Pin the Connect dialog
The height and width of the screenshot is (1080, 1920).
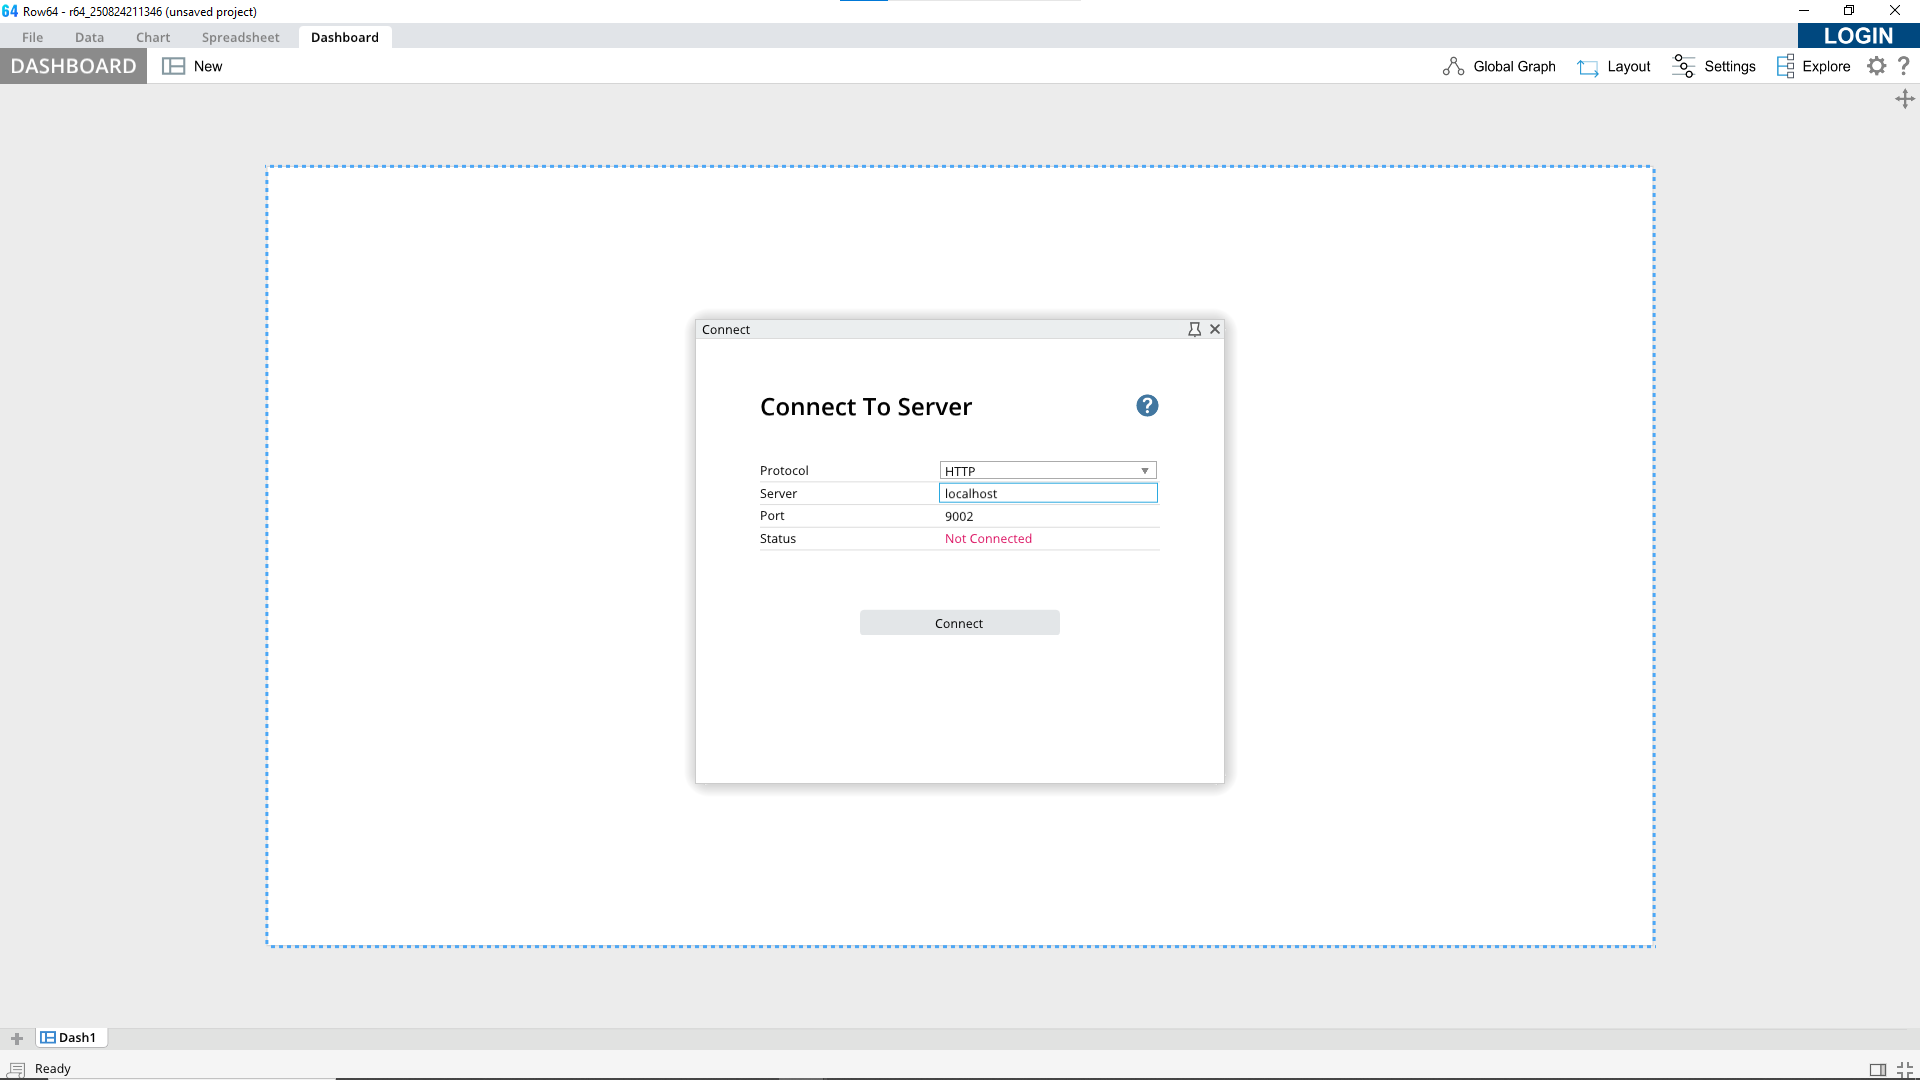1194,329
